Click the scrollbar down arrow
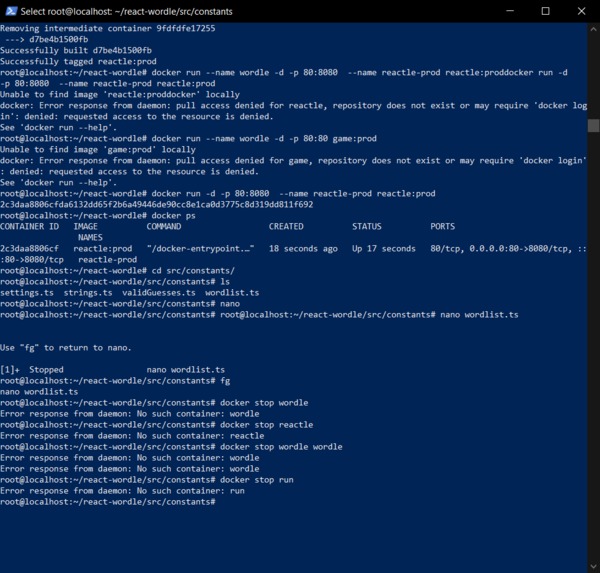This screenshot has height=573, width=600. pyautogui.click(x=593, y=566)
